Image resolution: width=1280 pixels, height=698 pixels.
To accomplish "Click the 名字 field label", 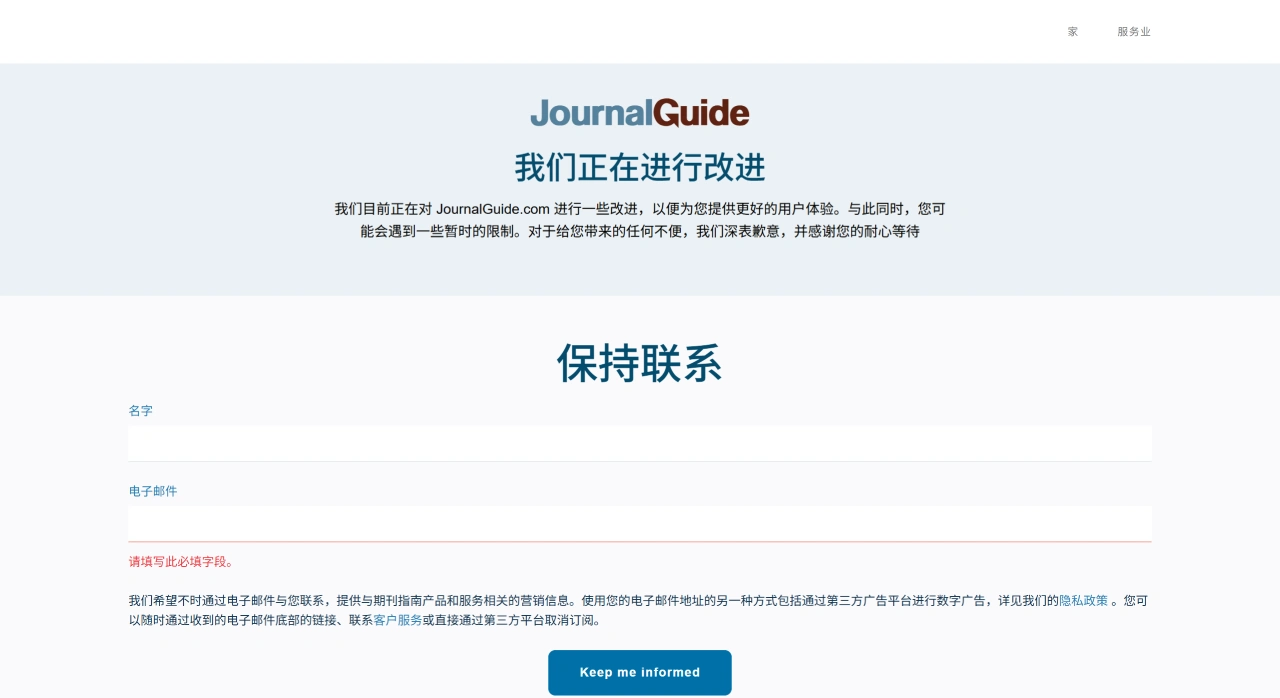I will pyautogui.click(x=140, y=410).
